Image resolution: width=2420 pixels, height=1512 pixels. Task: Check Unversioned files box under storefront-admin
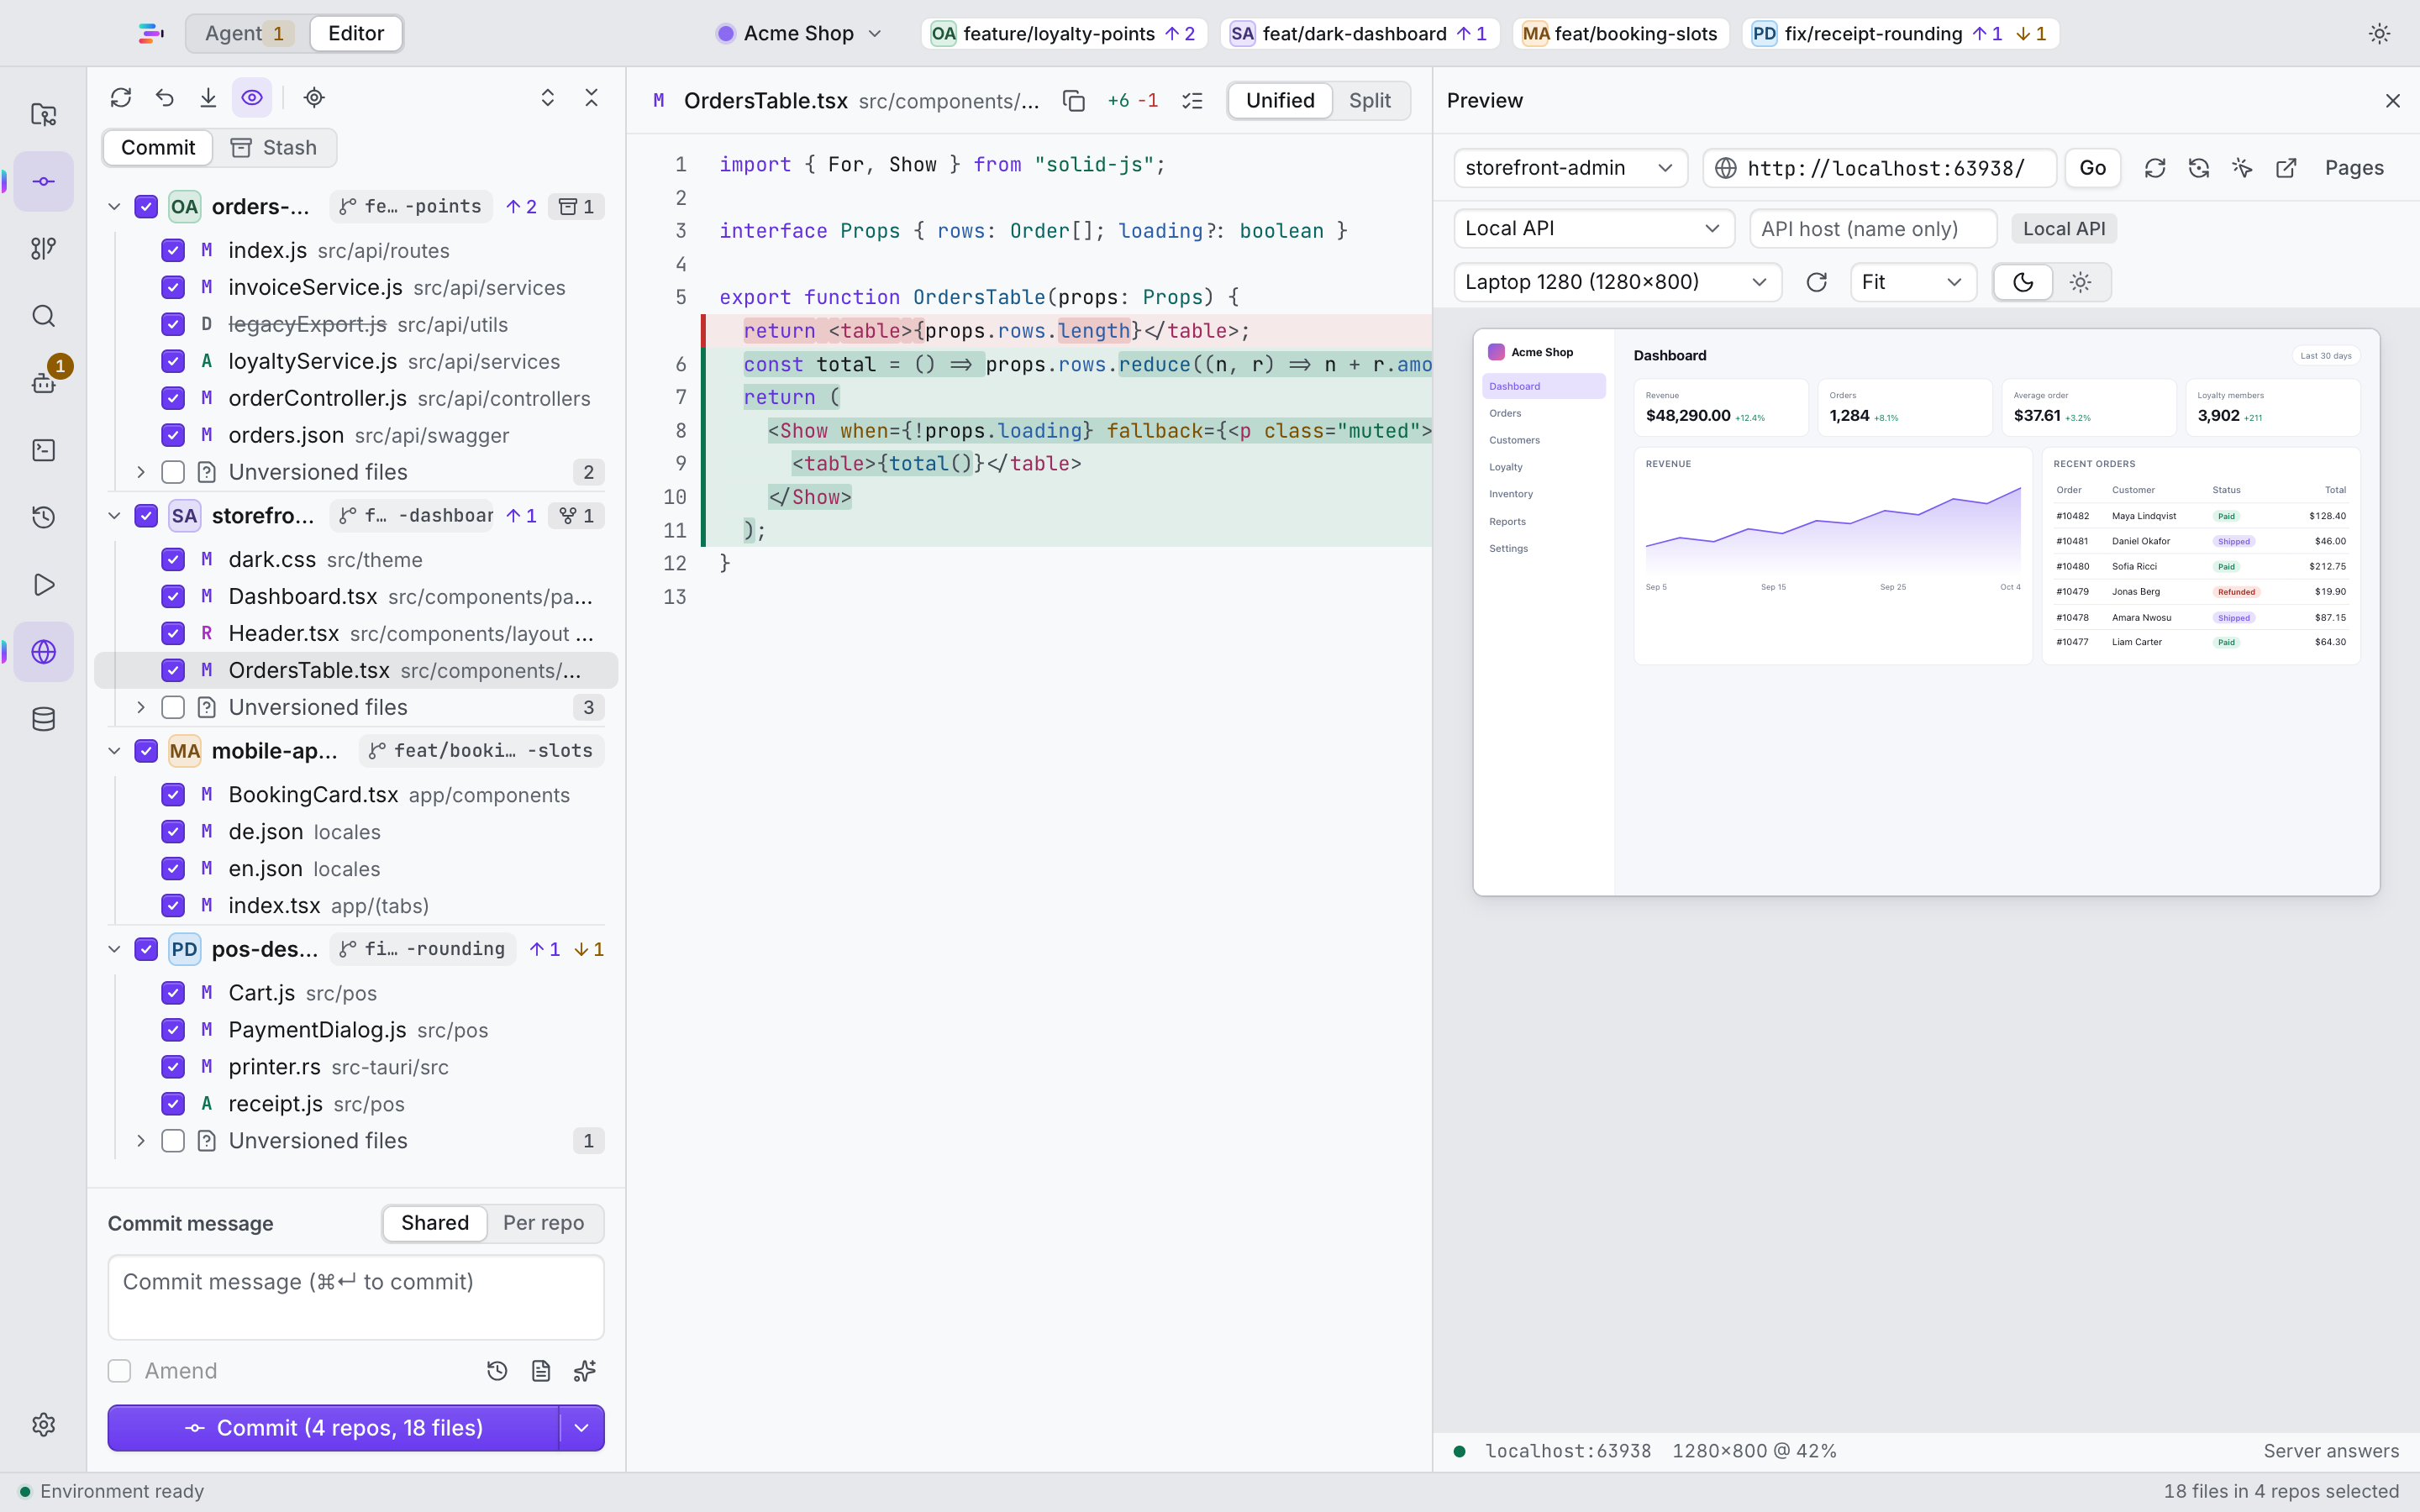[173, 708]
